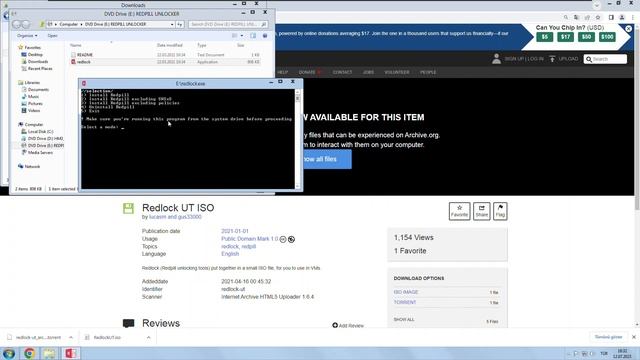Click the Archive.org search field
Viewport: 640px width, 360px height.
(x=605, y=59)
